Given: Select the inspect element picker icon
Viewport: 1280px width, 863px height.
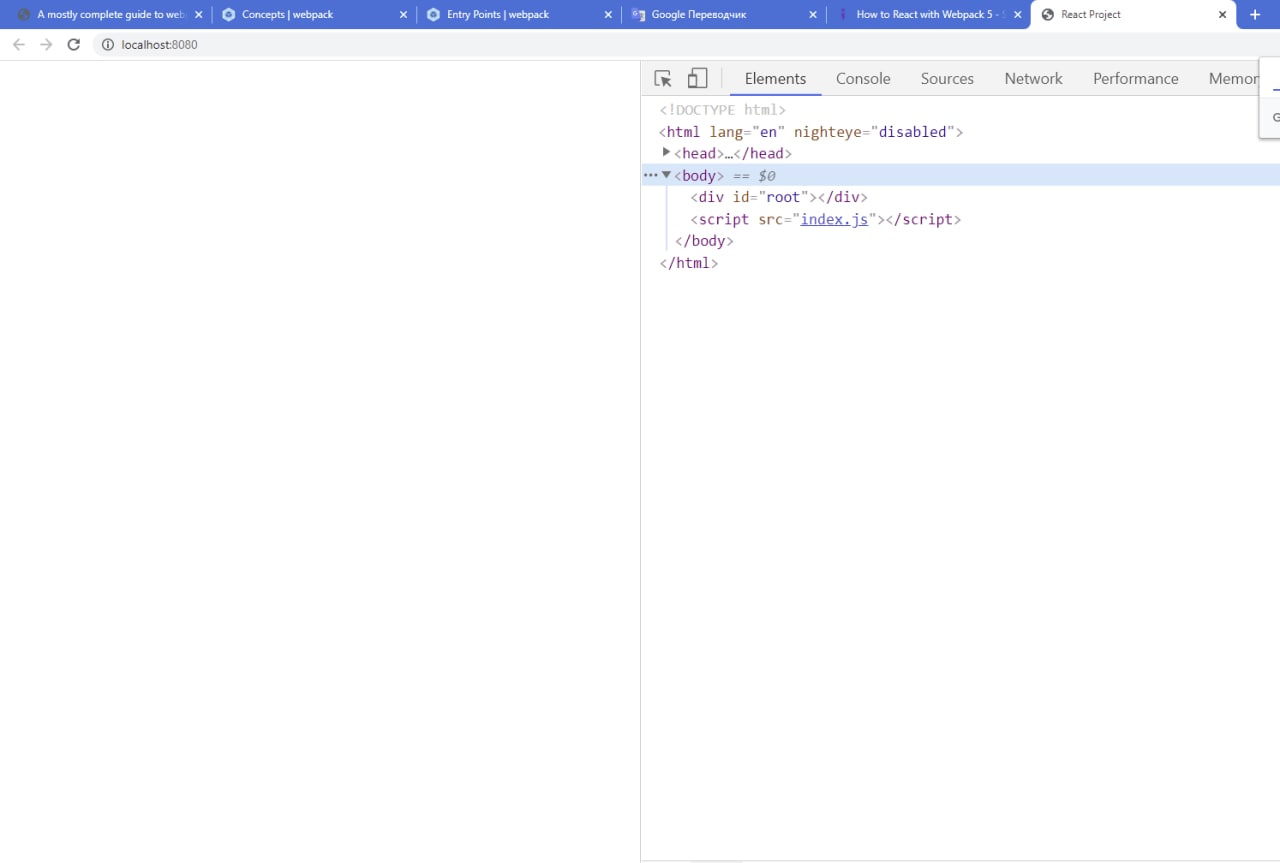Looking at the screenshot, I should tap(663, 79).
